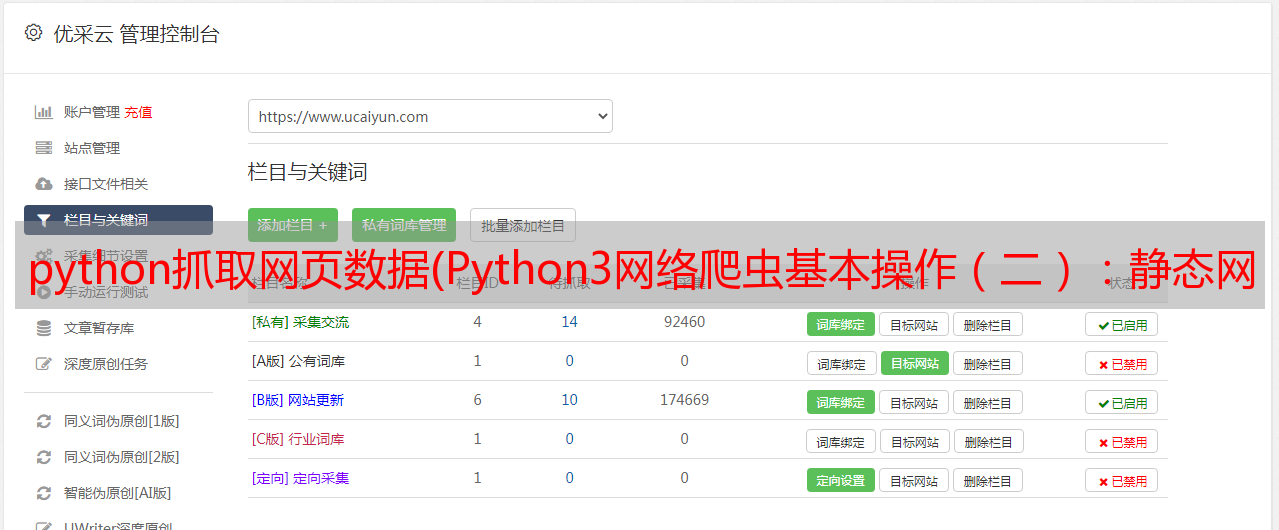
Task: Click refresh icon beside 同义词伪原创[2版]
Action: (43, 457)
